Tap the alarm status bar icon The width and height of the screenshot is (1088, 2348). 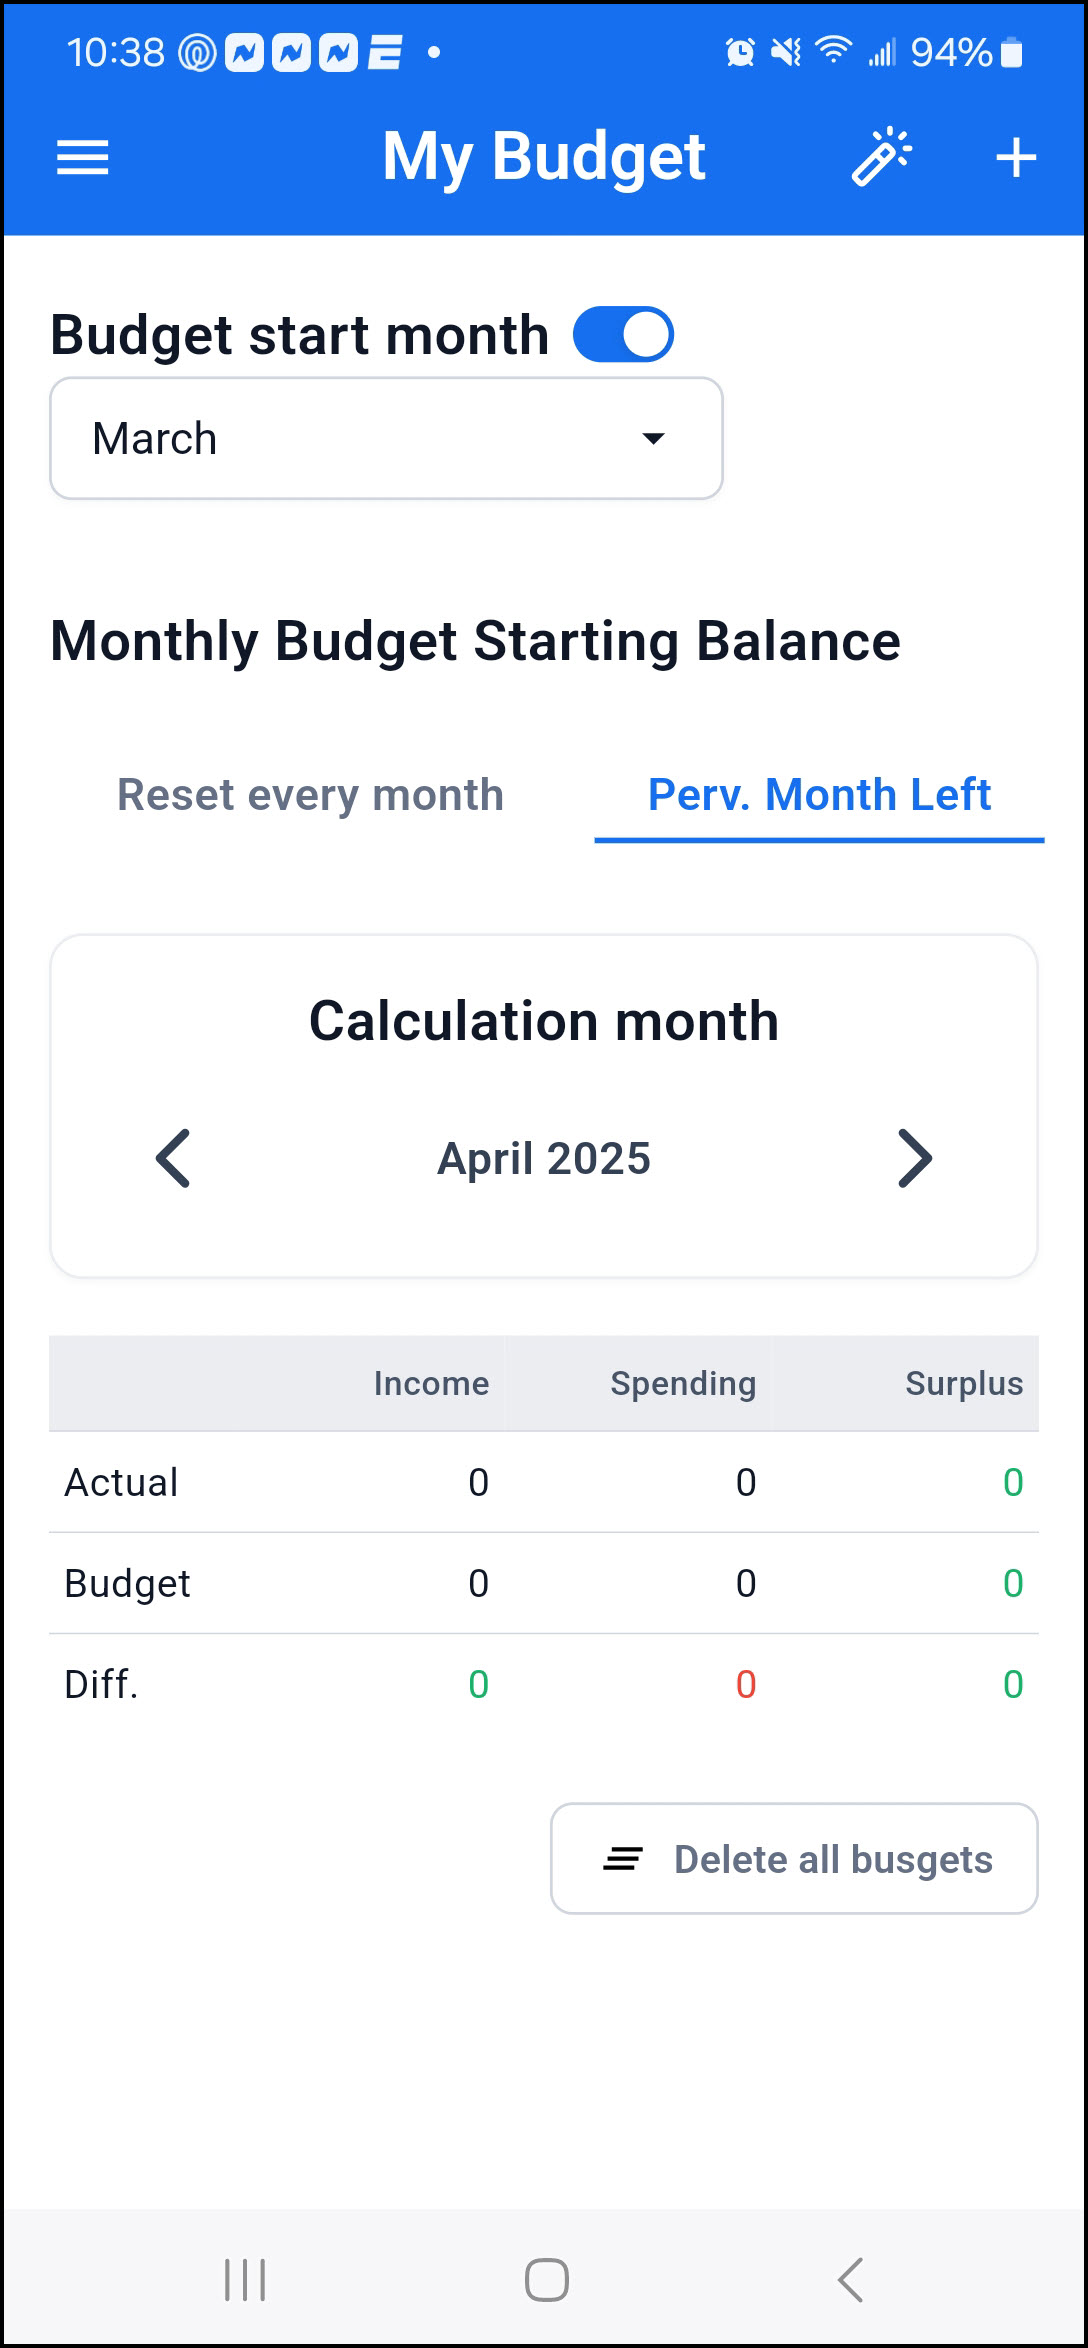coord(740,52)
